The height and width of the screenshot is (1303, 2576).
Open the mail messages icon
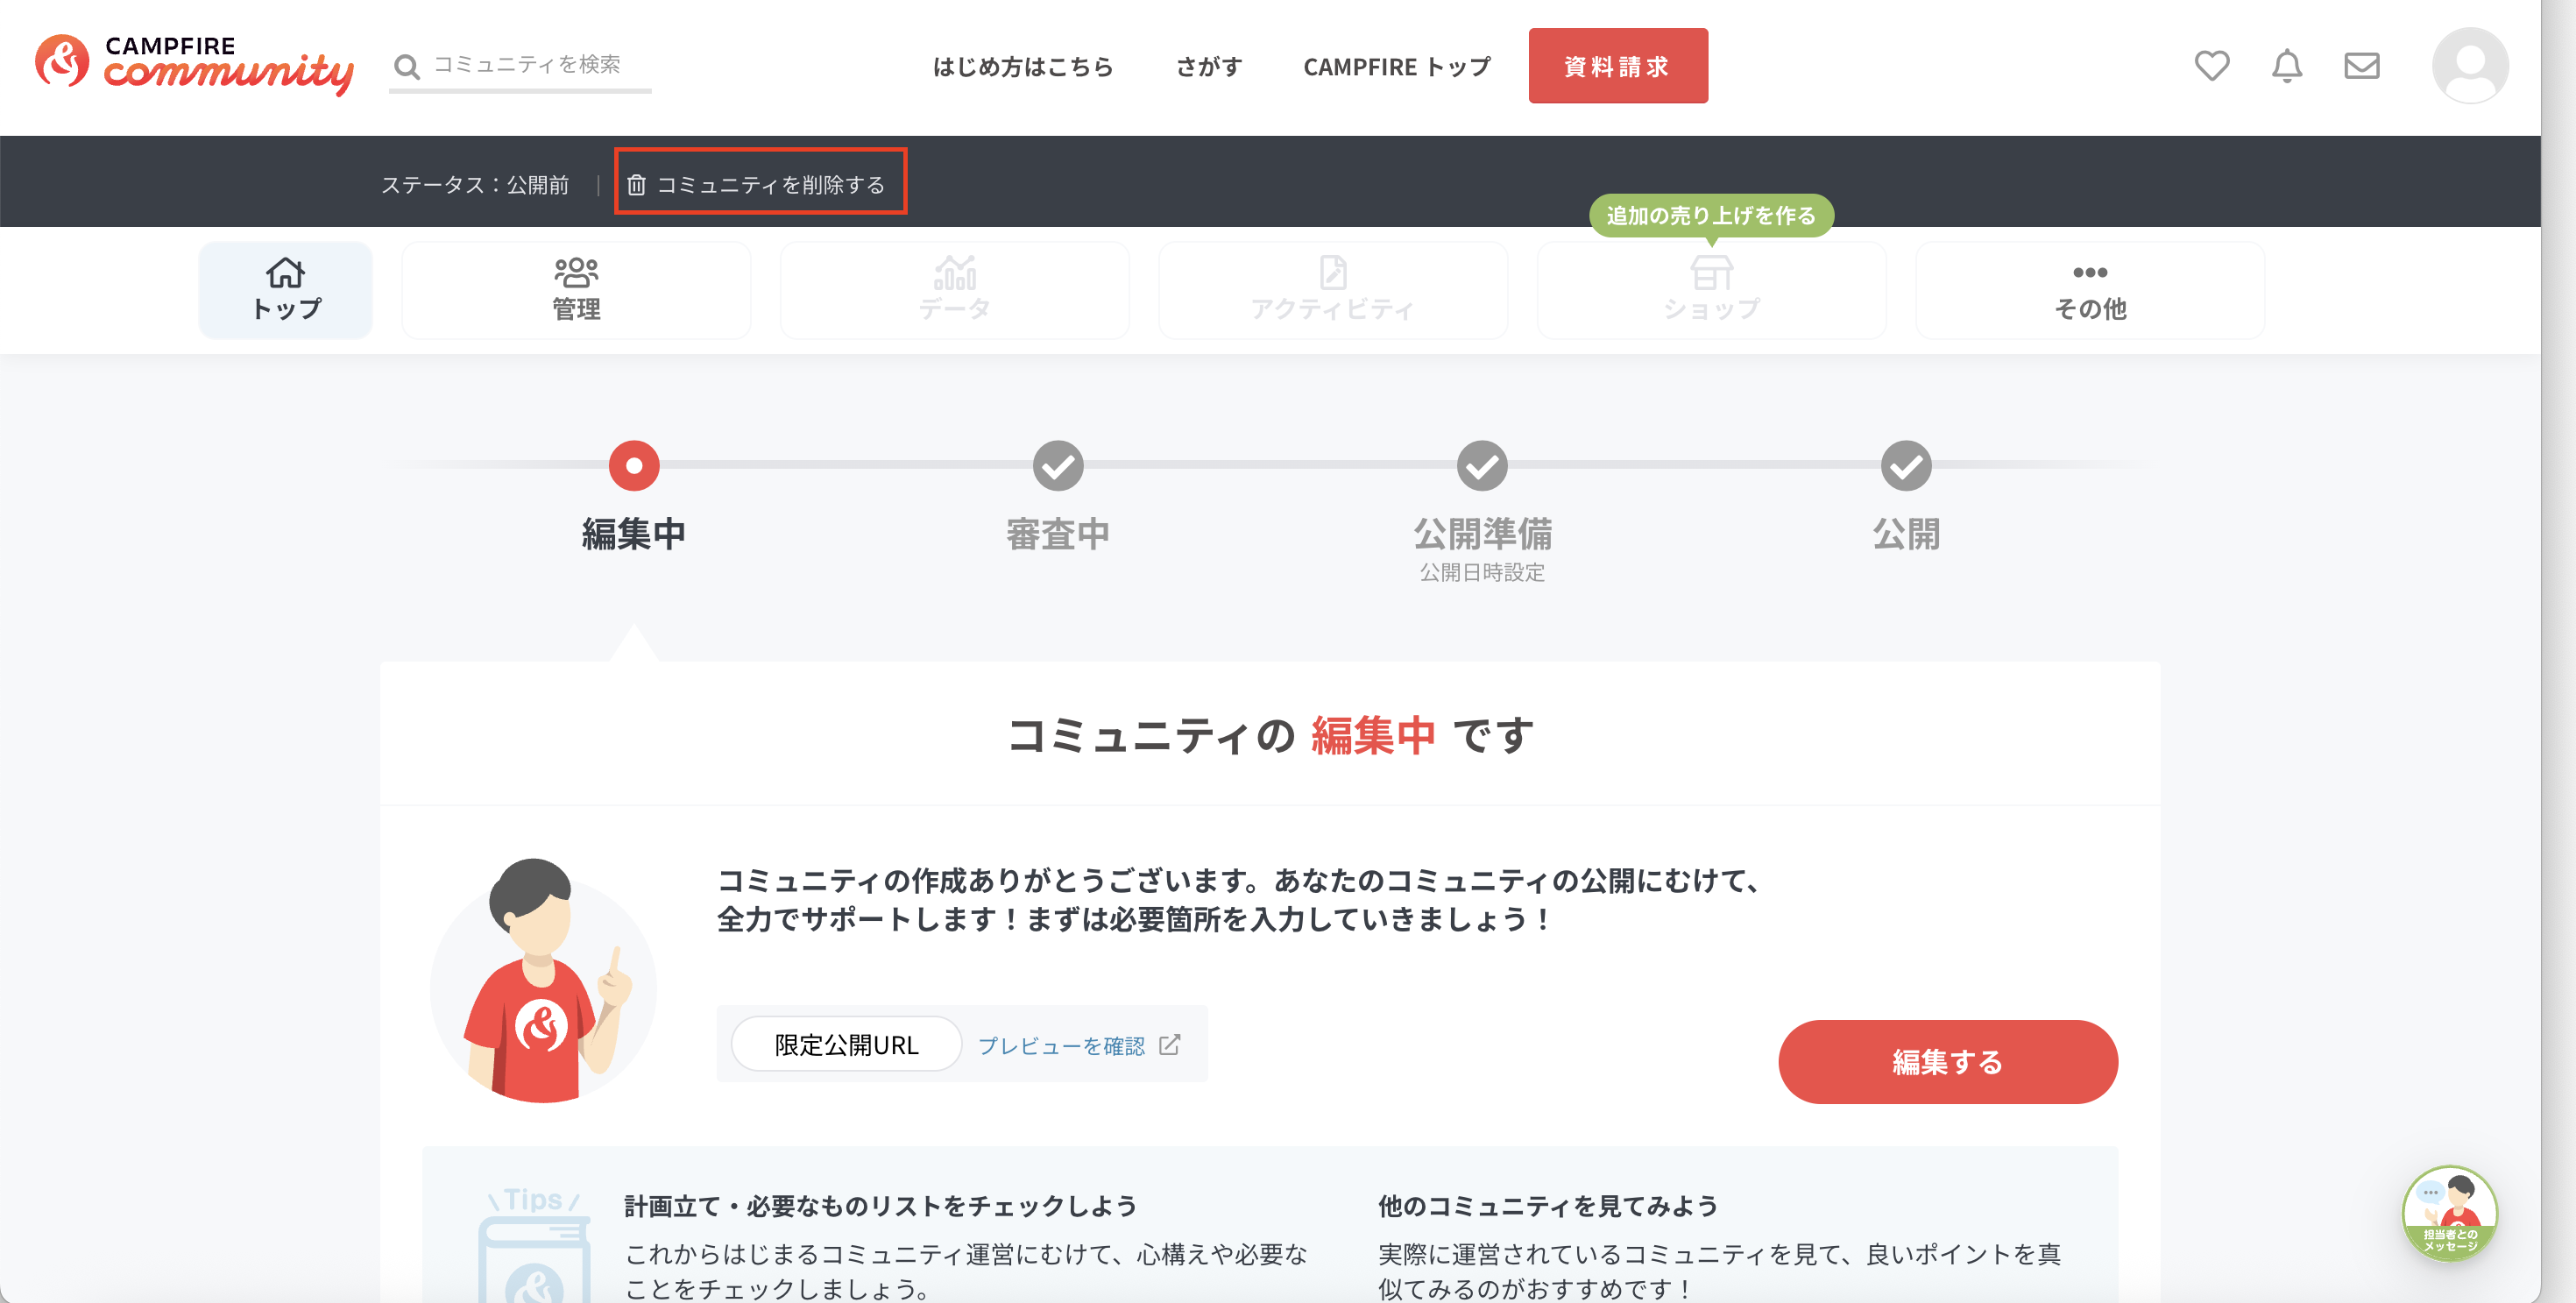(2361, 66)
